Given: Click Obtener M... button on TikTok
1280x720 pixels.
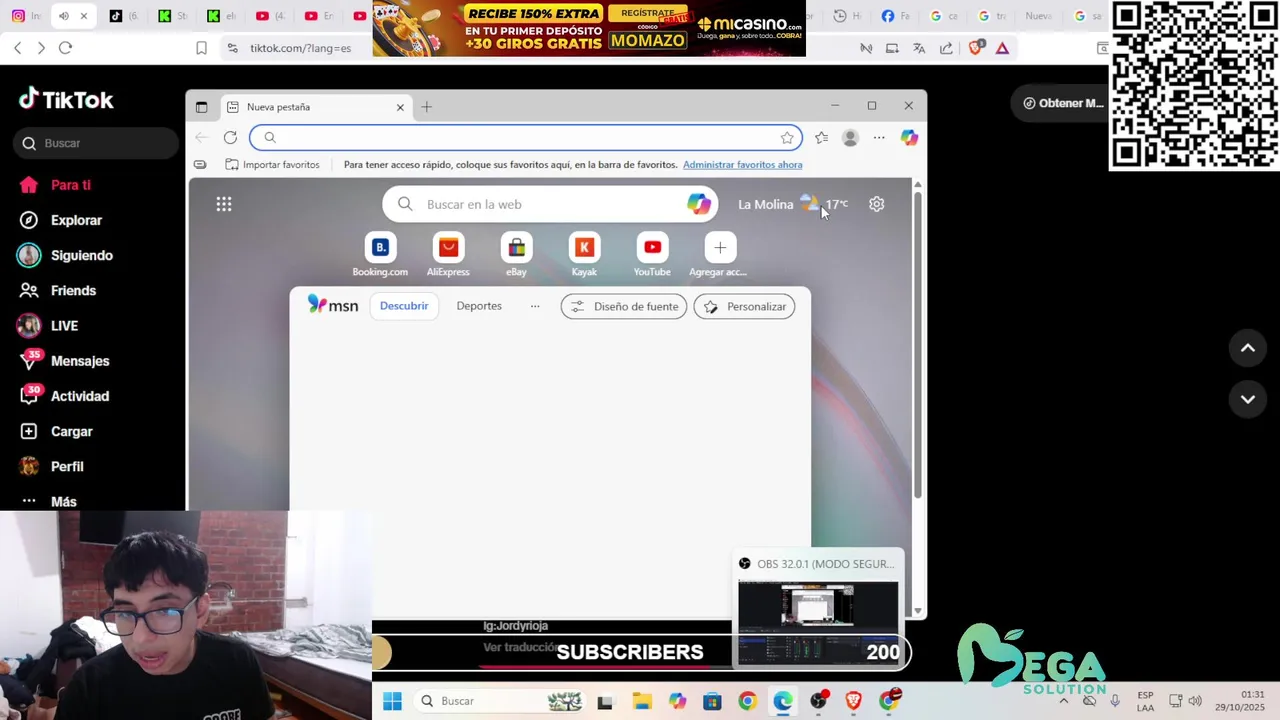Looking at the screenshot, I should (1063, 103).
